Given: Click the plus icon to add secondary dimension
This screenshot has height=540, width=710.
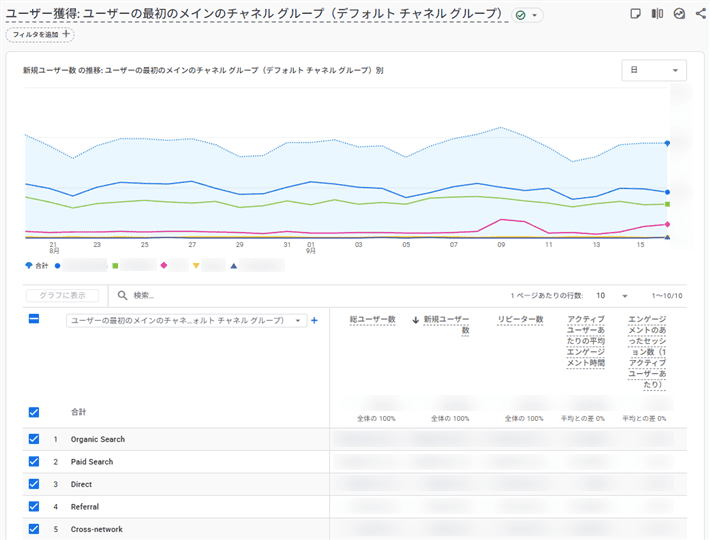Looking at the screenshot, I should (x=314, y=320).
